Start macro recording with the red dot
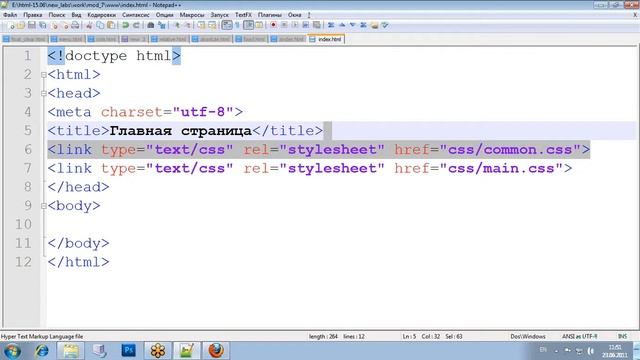This screenshot has height=360, width=640. point(273,25)
